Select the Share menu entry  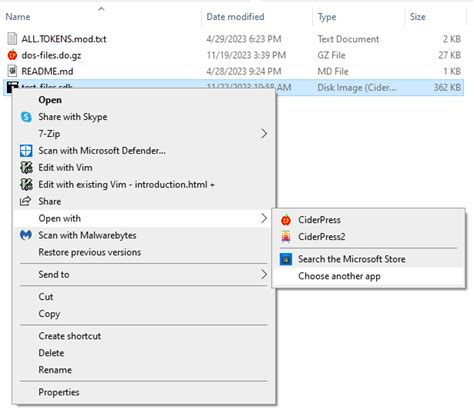[144, 201]
